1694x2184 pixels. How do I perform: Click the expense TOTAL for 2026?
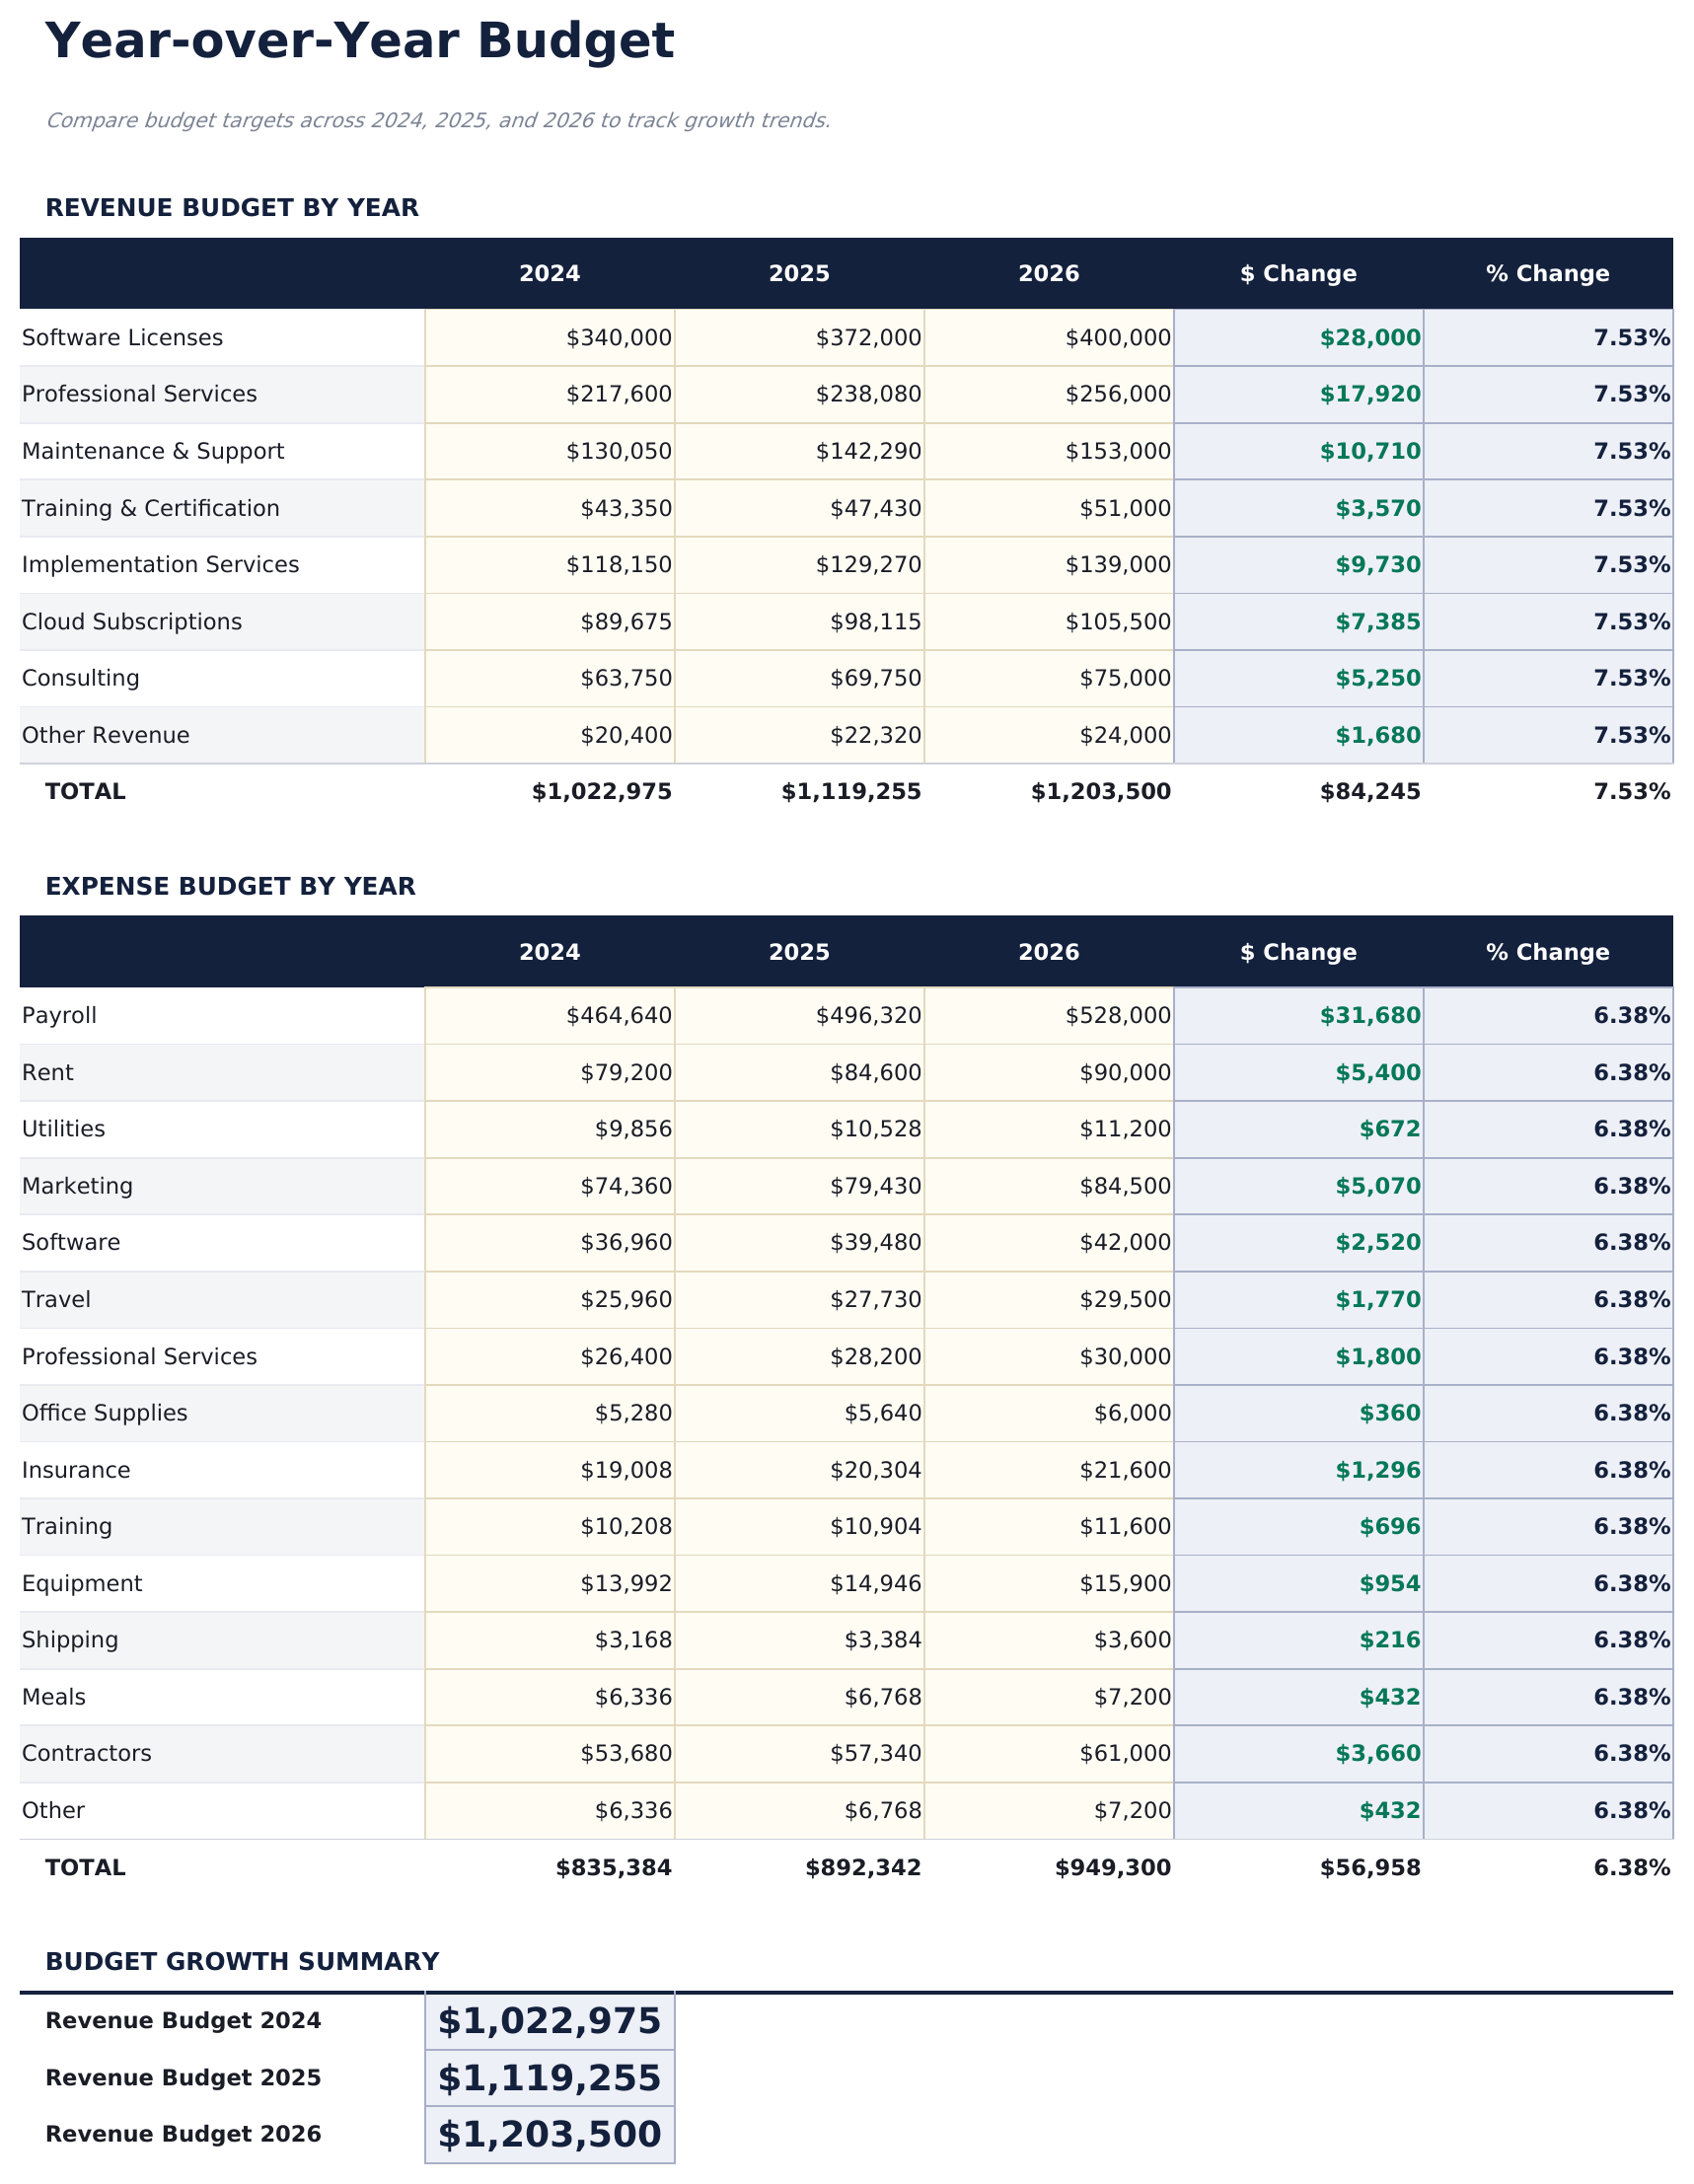[x=1111, y=1866]
